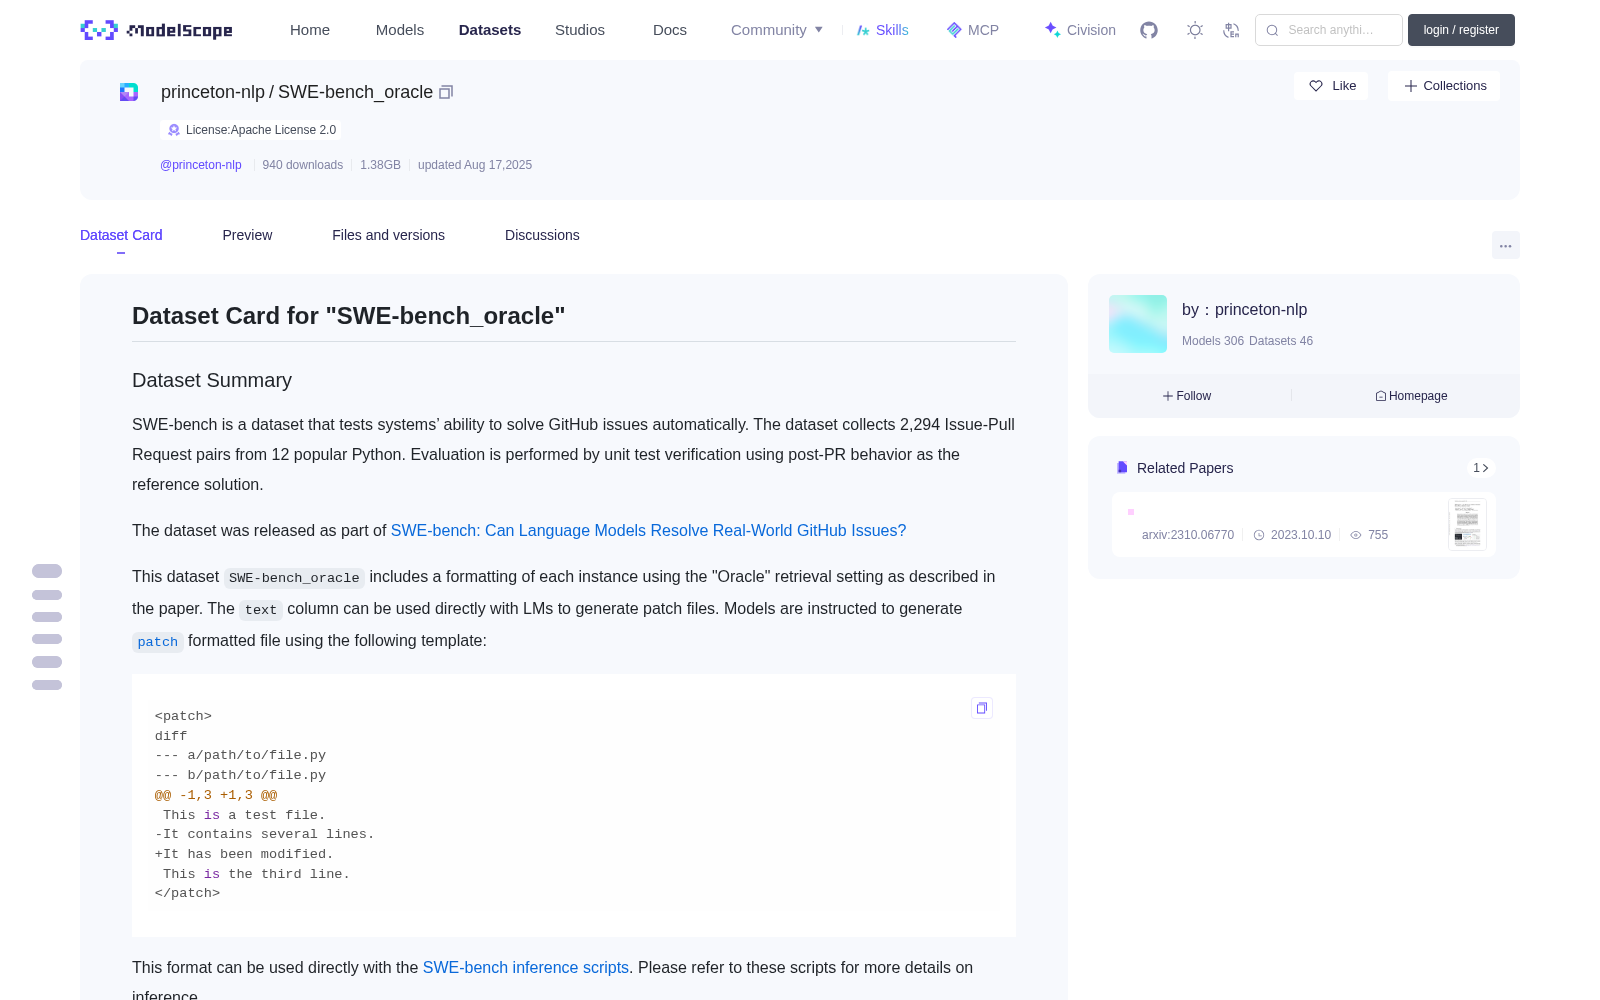Viewport: 1600px width, 1000px height.
Task: Go to Models in top navigation
Action: [400, 30]
